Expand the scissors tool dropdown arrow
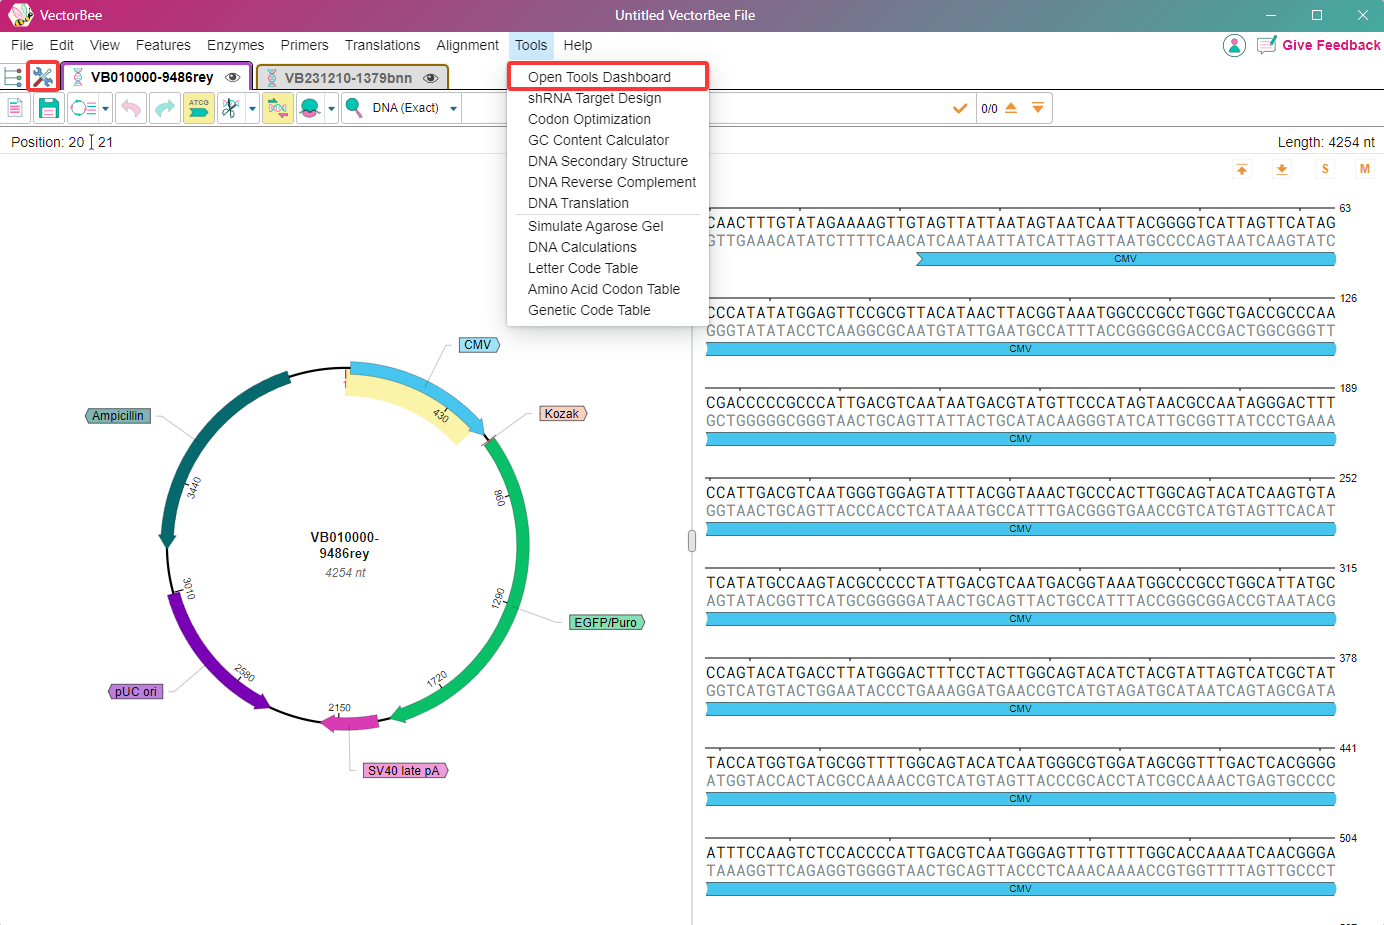 252,109
